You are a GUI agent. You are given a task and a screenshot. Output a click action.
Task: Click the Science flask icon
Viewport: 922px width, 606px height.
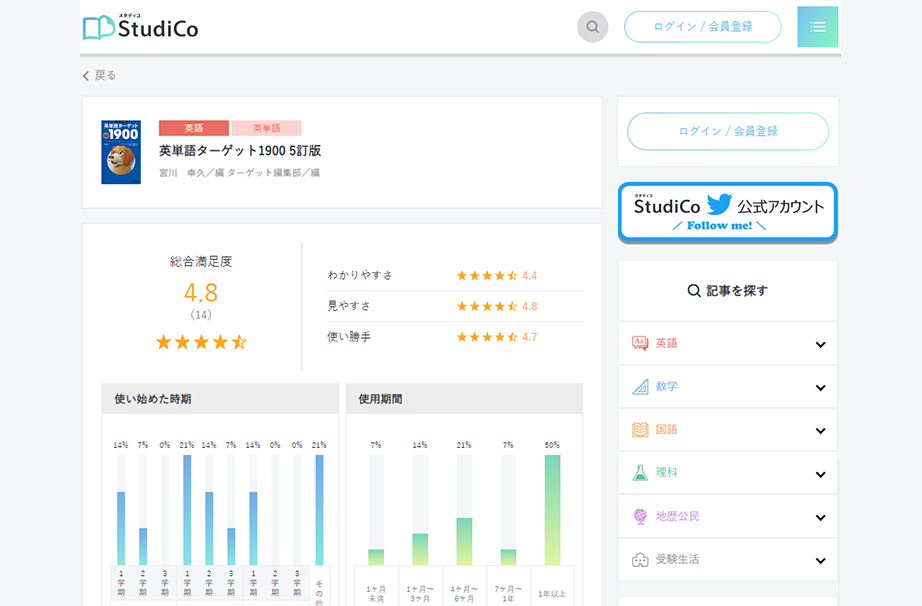(640, 472)
